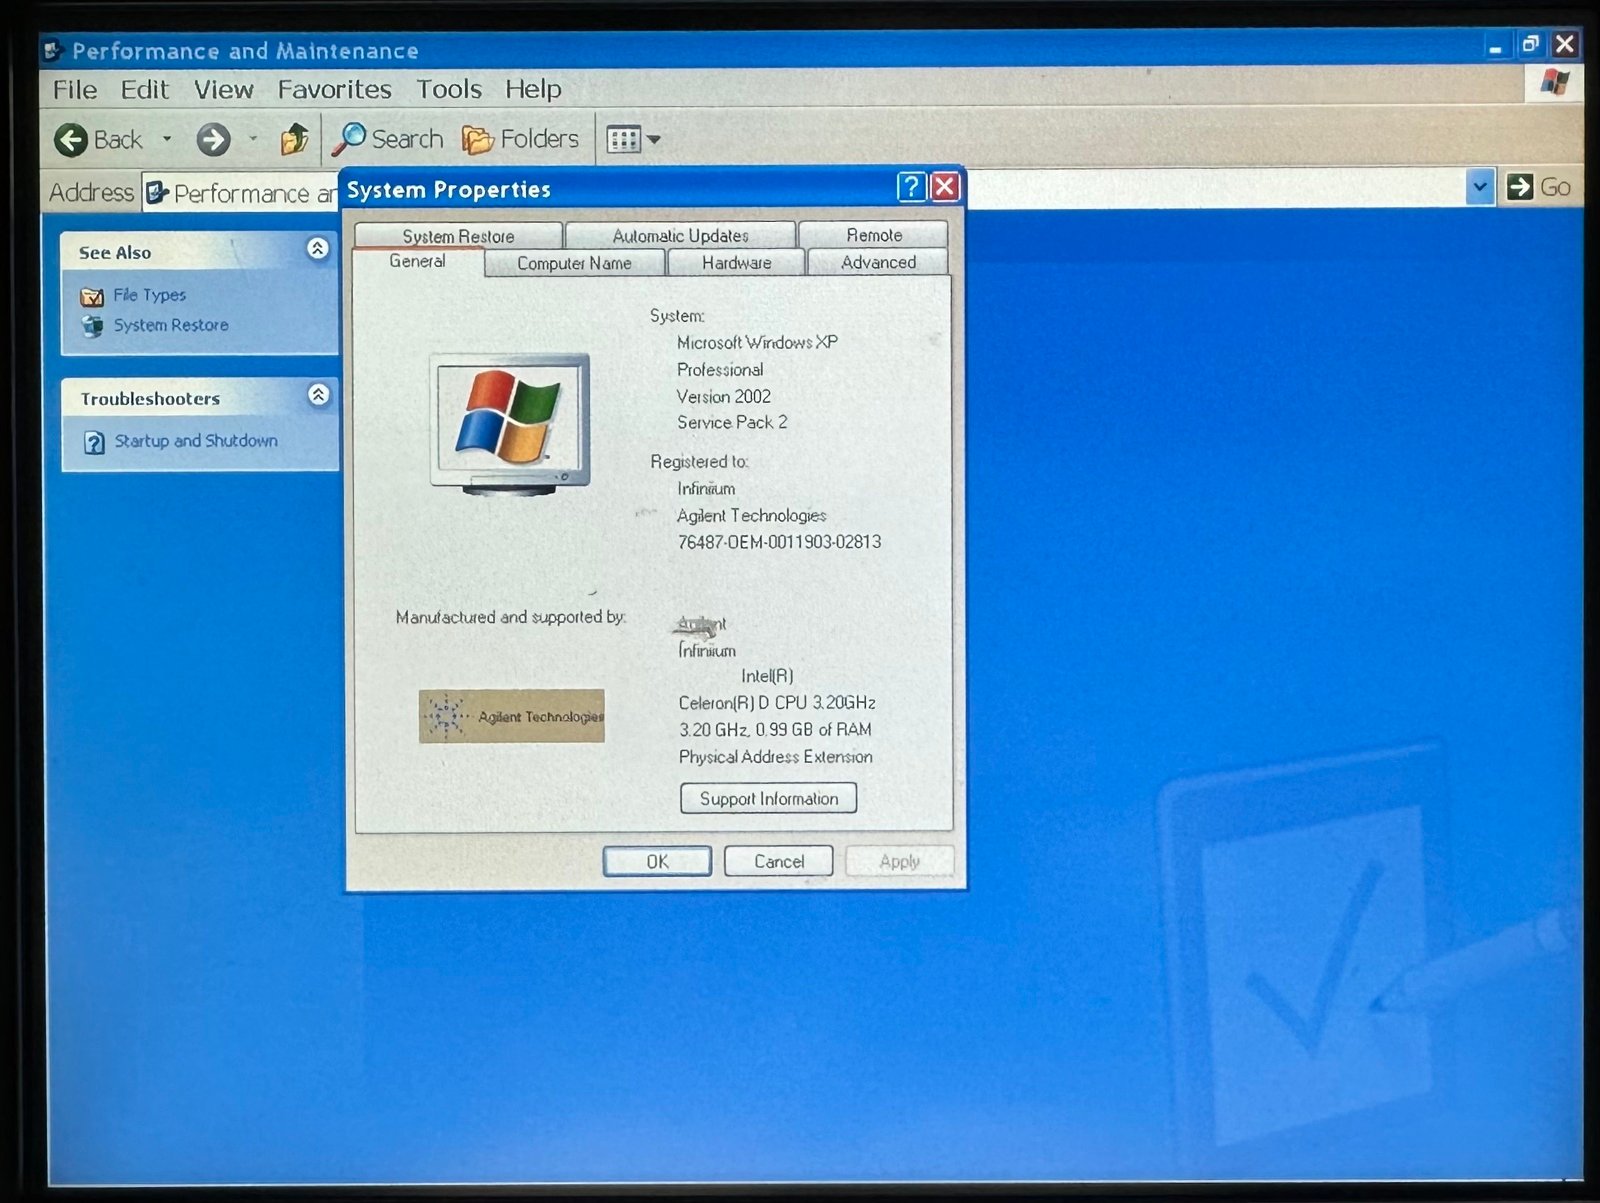Click the 'Version 2002' text

tap(724, 397)
